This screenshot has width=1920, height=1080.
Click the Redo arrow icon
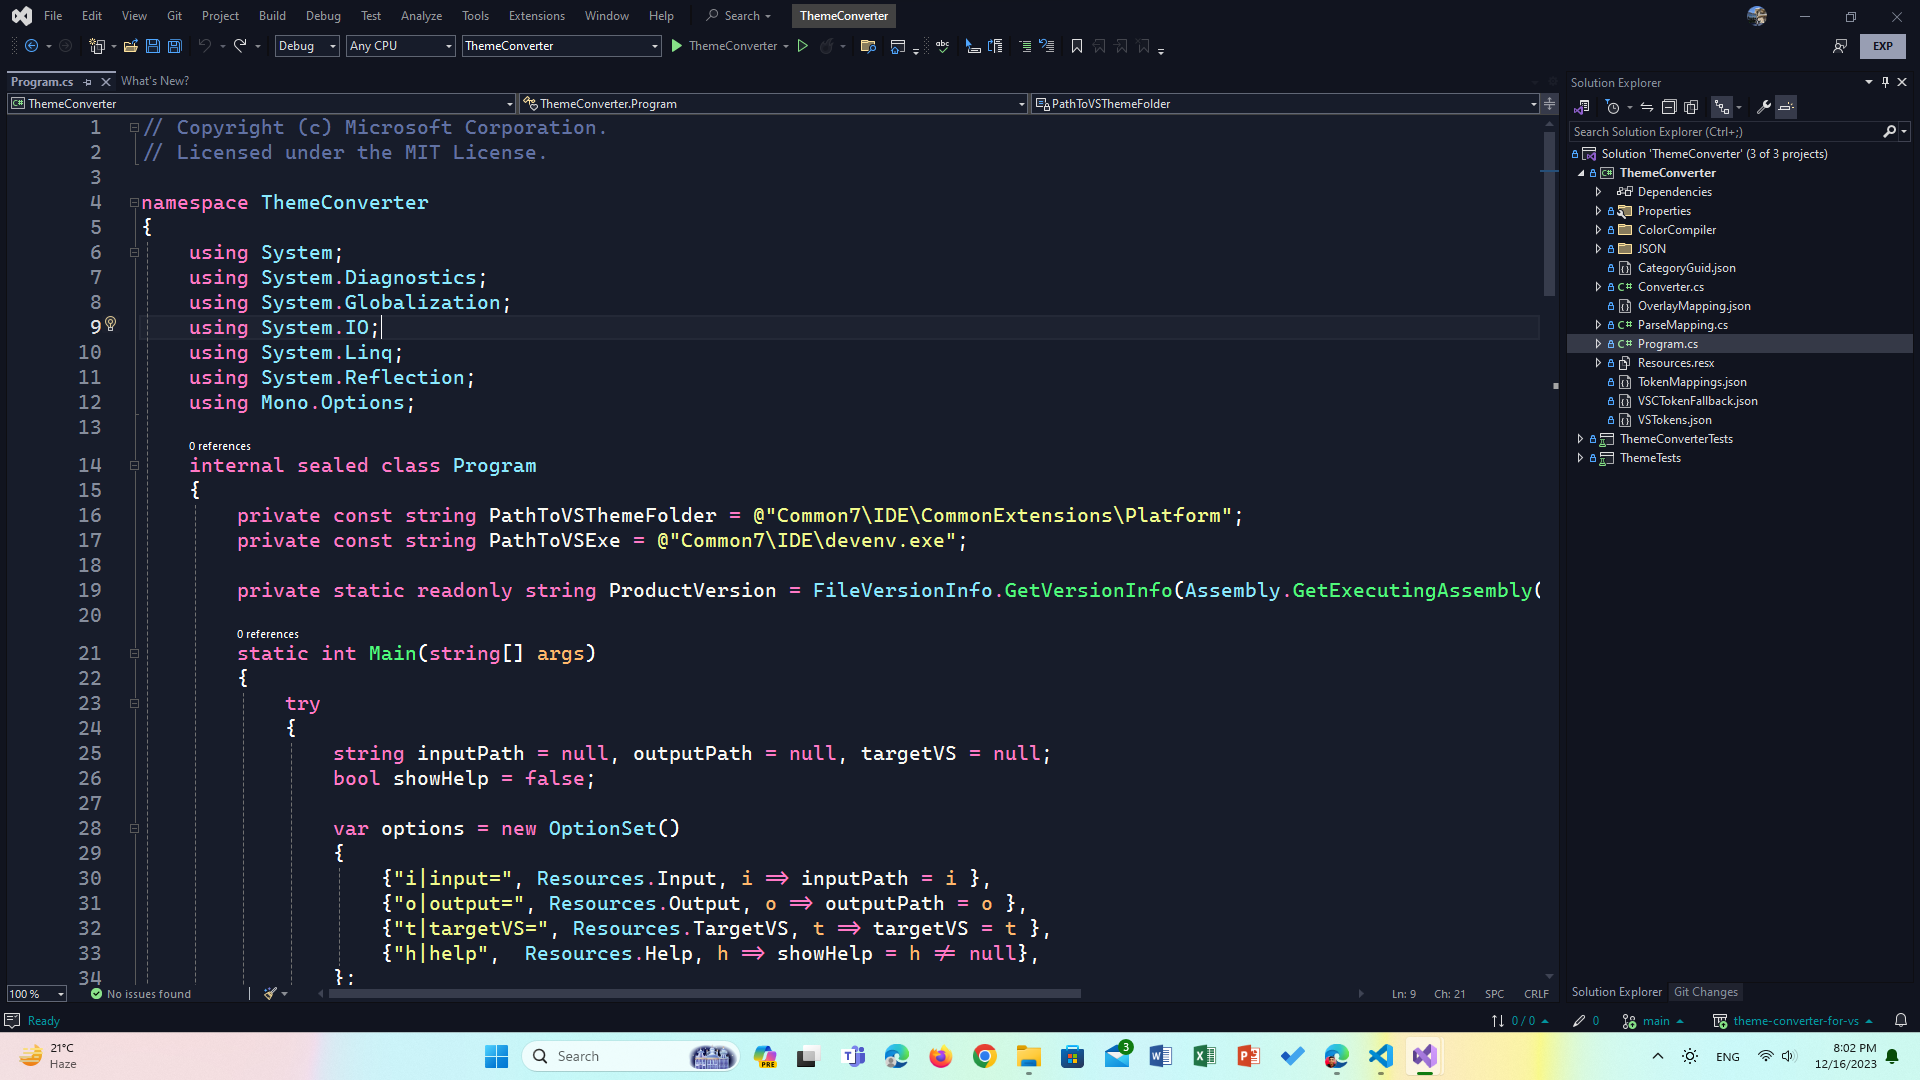240,46
